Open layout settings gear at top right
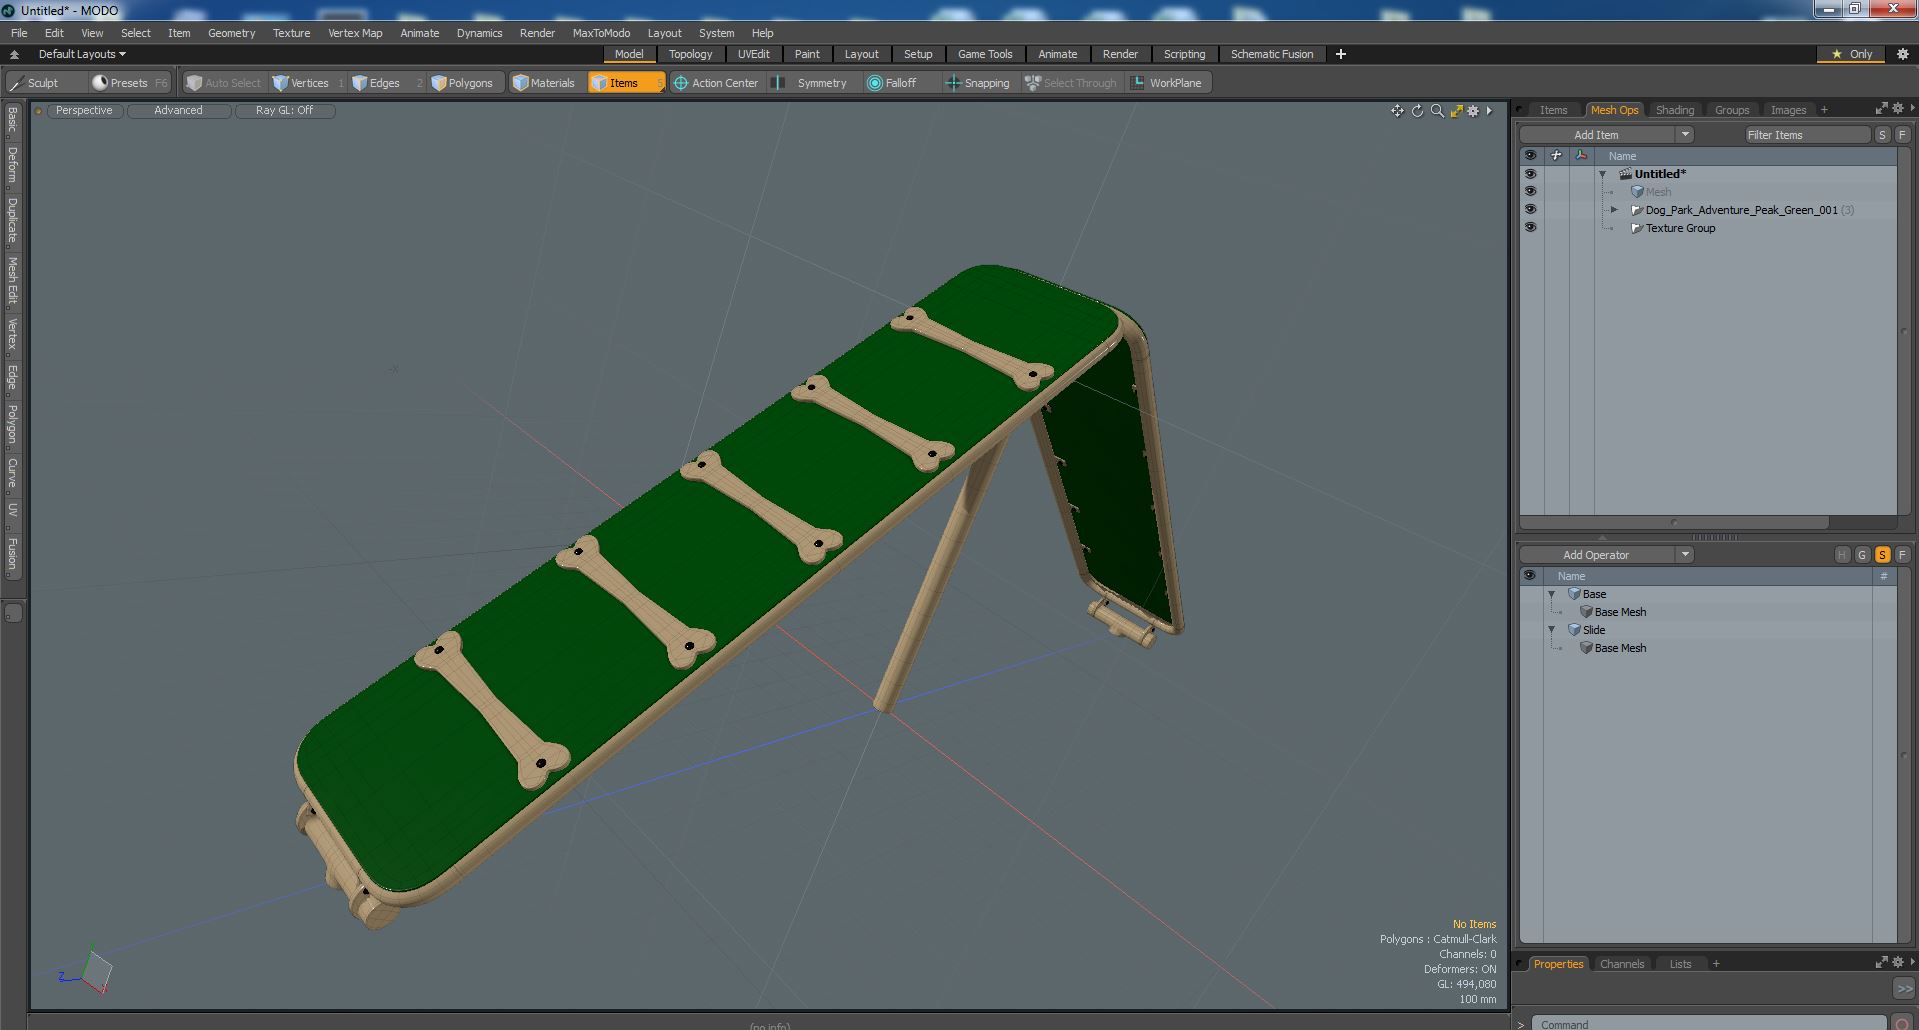Viewport: 1919px width, 1030px height. tap(1902, 54)
